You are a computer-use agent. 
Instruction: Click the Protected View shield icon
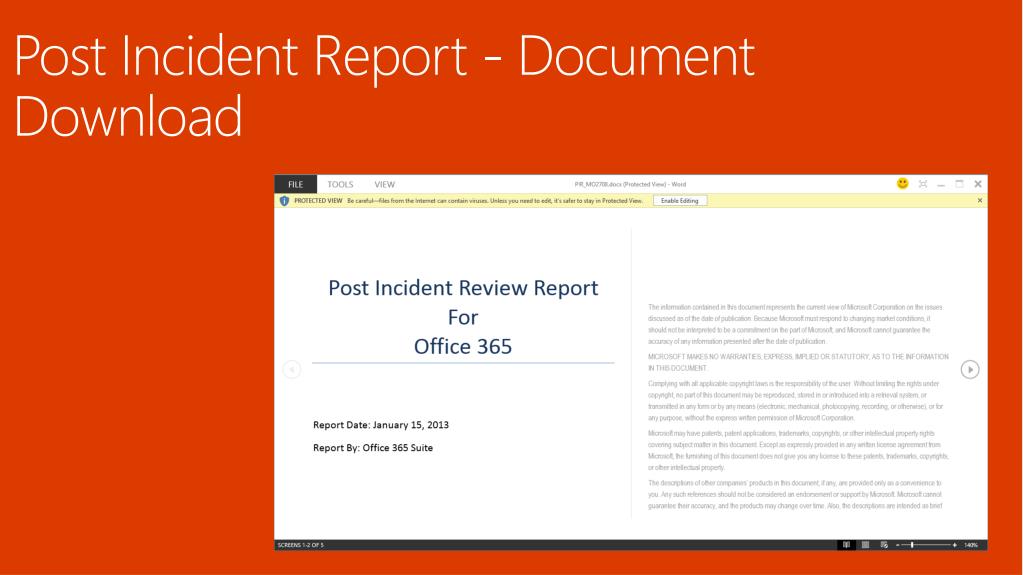(x=284, y=201)
